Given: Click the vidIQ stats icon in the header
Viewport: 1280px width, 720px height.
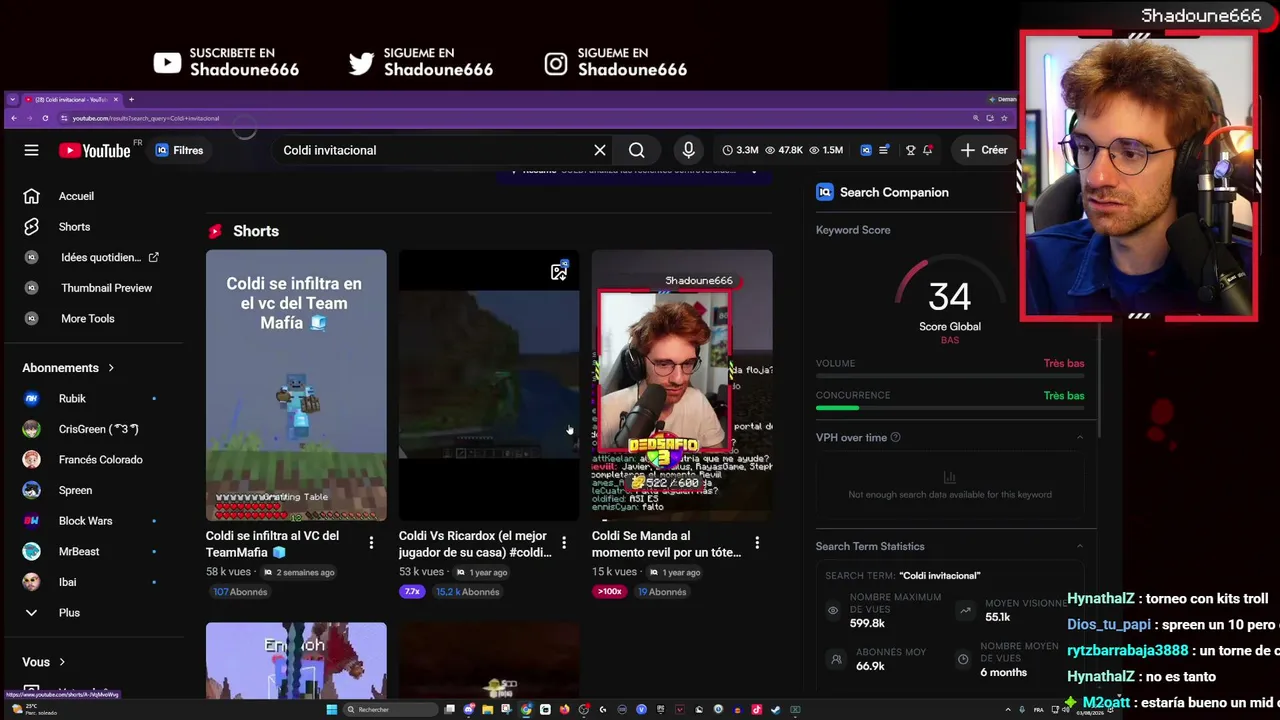Looking at the screenshot, I should pyautogui.click(x=866, y=150).
